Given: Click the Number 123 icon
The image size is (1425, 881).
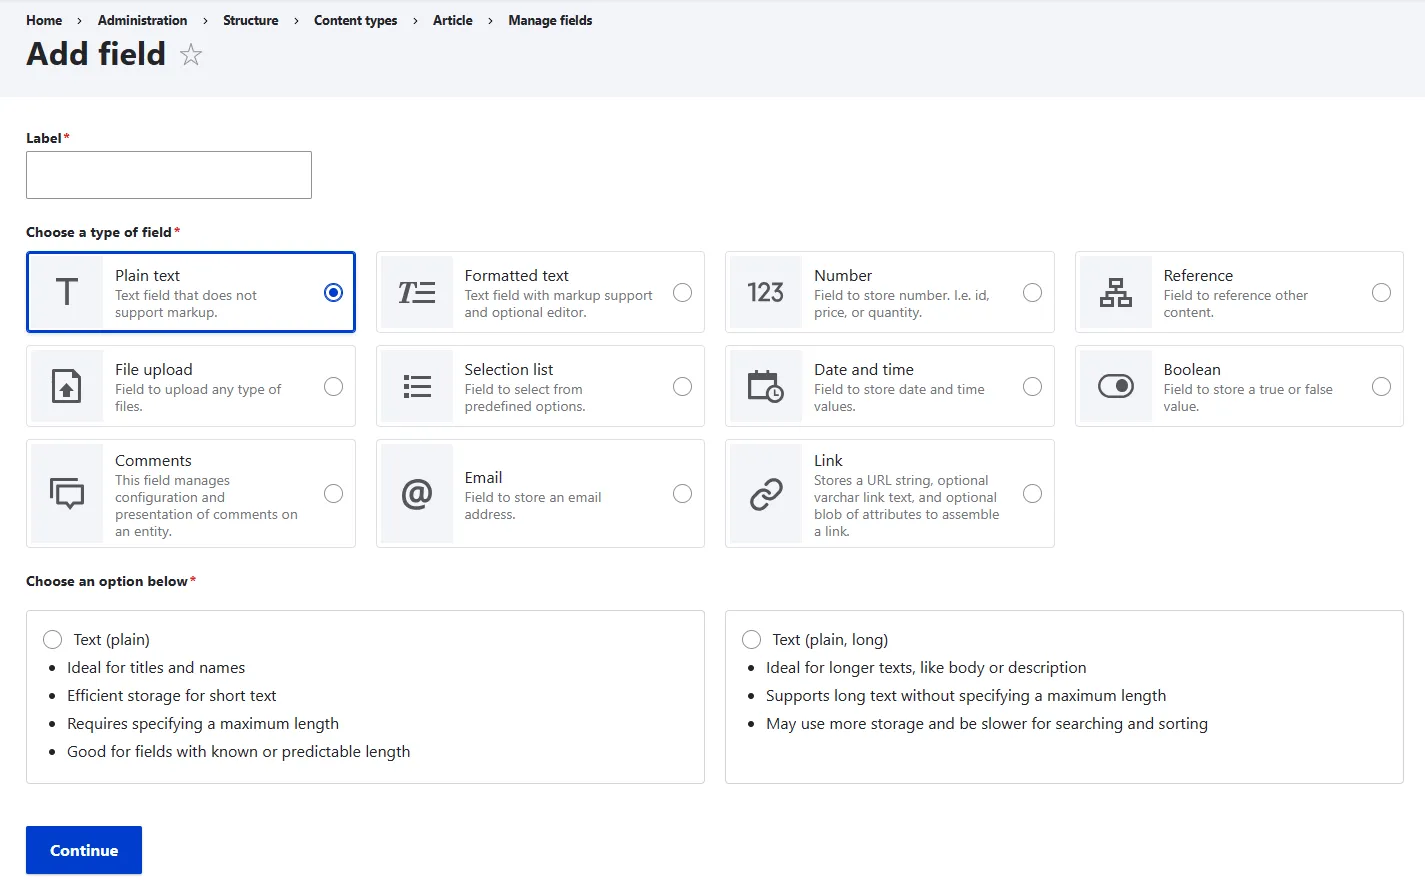Looking at the screenshot, I should click(x=766, y=292).
